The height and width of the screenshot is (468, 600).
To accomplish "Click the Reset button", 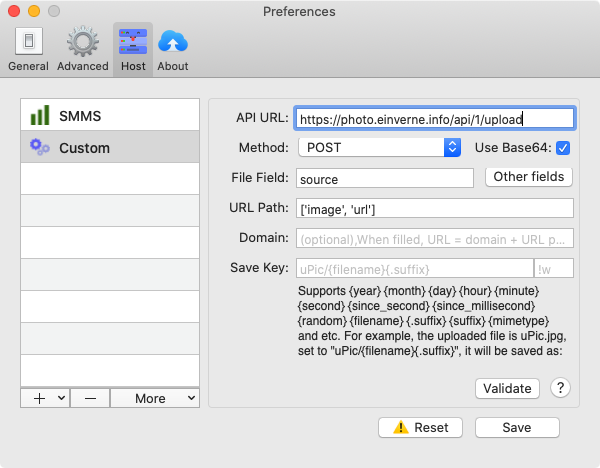I will (x=420, y=427).
